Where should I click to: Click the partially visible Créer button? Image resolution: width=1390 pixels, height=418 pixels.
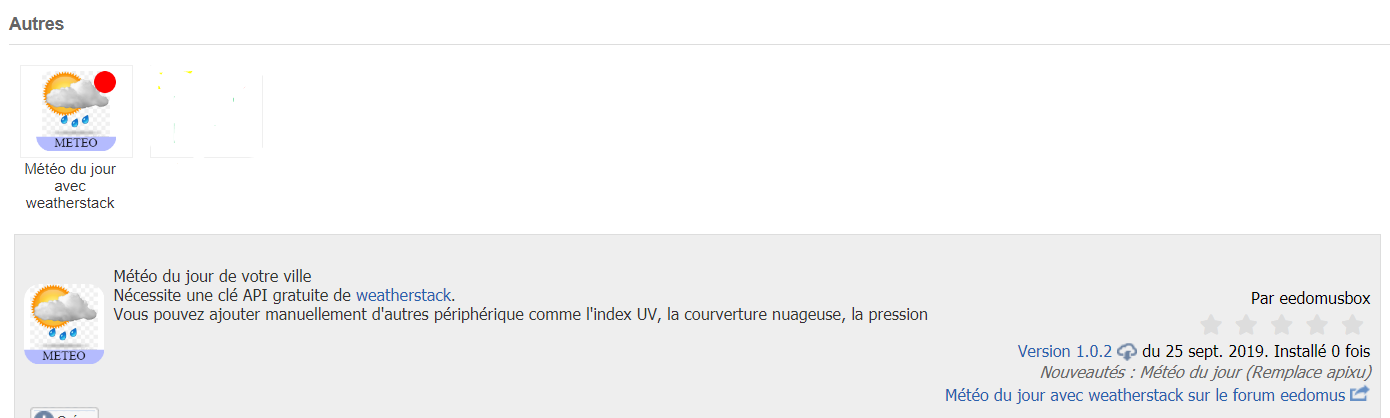pos(65,413)
